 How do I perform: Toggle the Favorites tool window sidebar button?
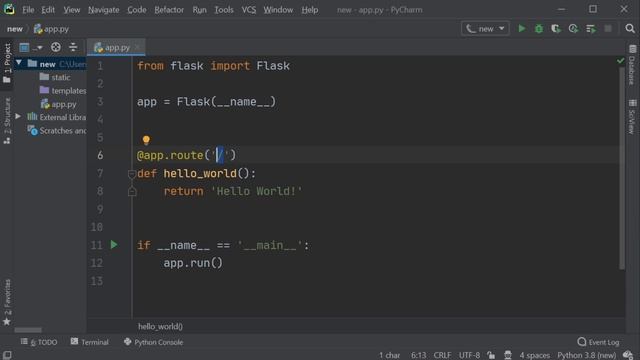click(x=7, y=302)
